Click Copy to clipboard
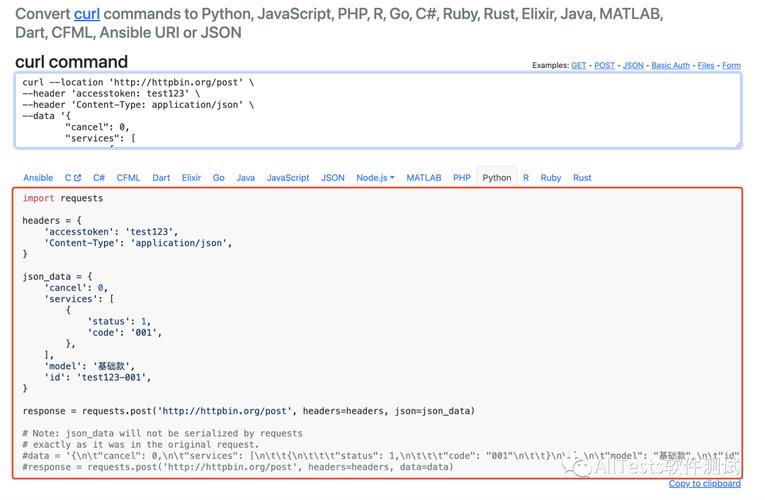Image resolution: width=765 pixels, height=500 pixels. [705, 484]
